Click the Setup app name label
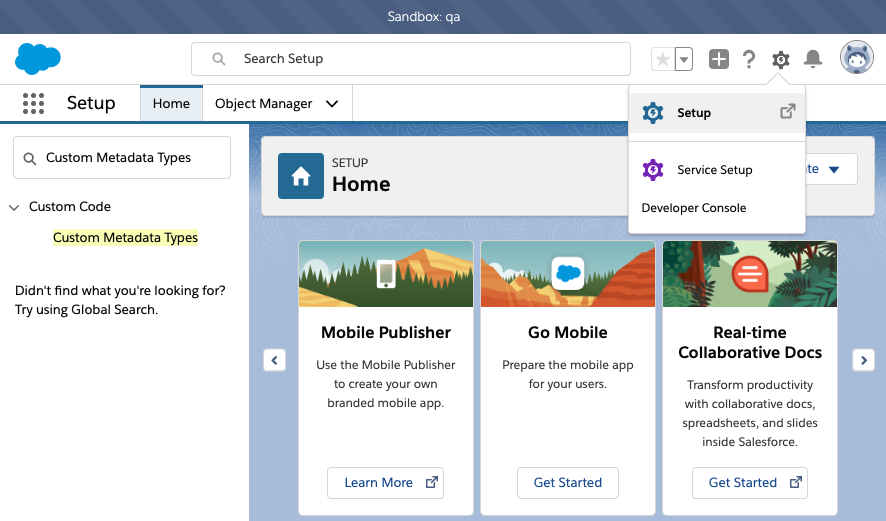This screenshot has width=886, height=521. pyautogui.click(x=91, y=103)
